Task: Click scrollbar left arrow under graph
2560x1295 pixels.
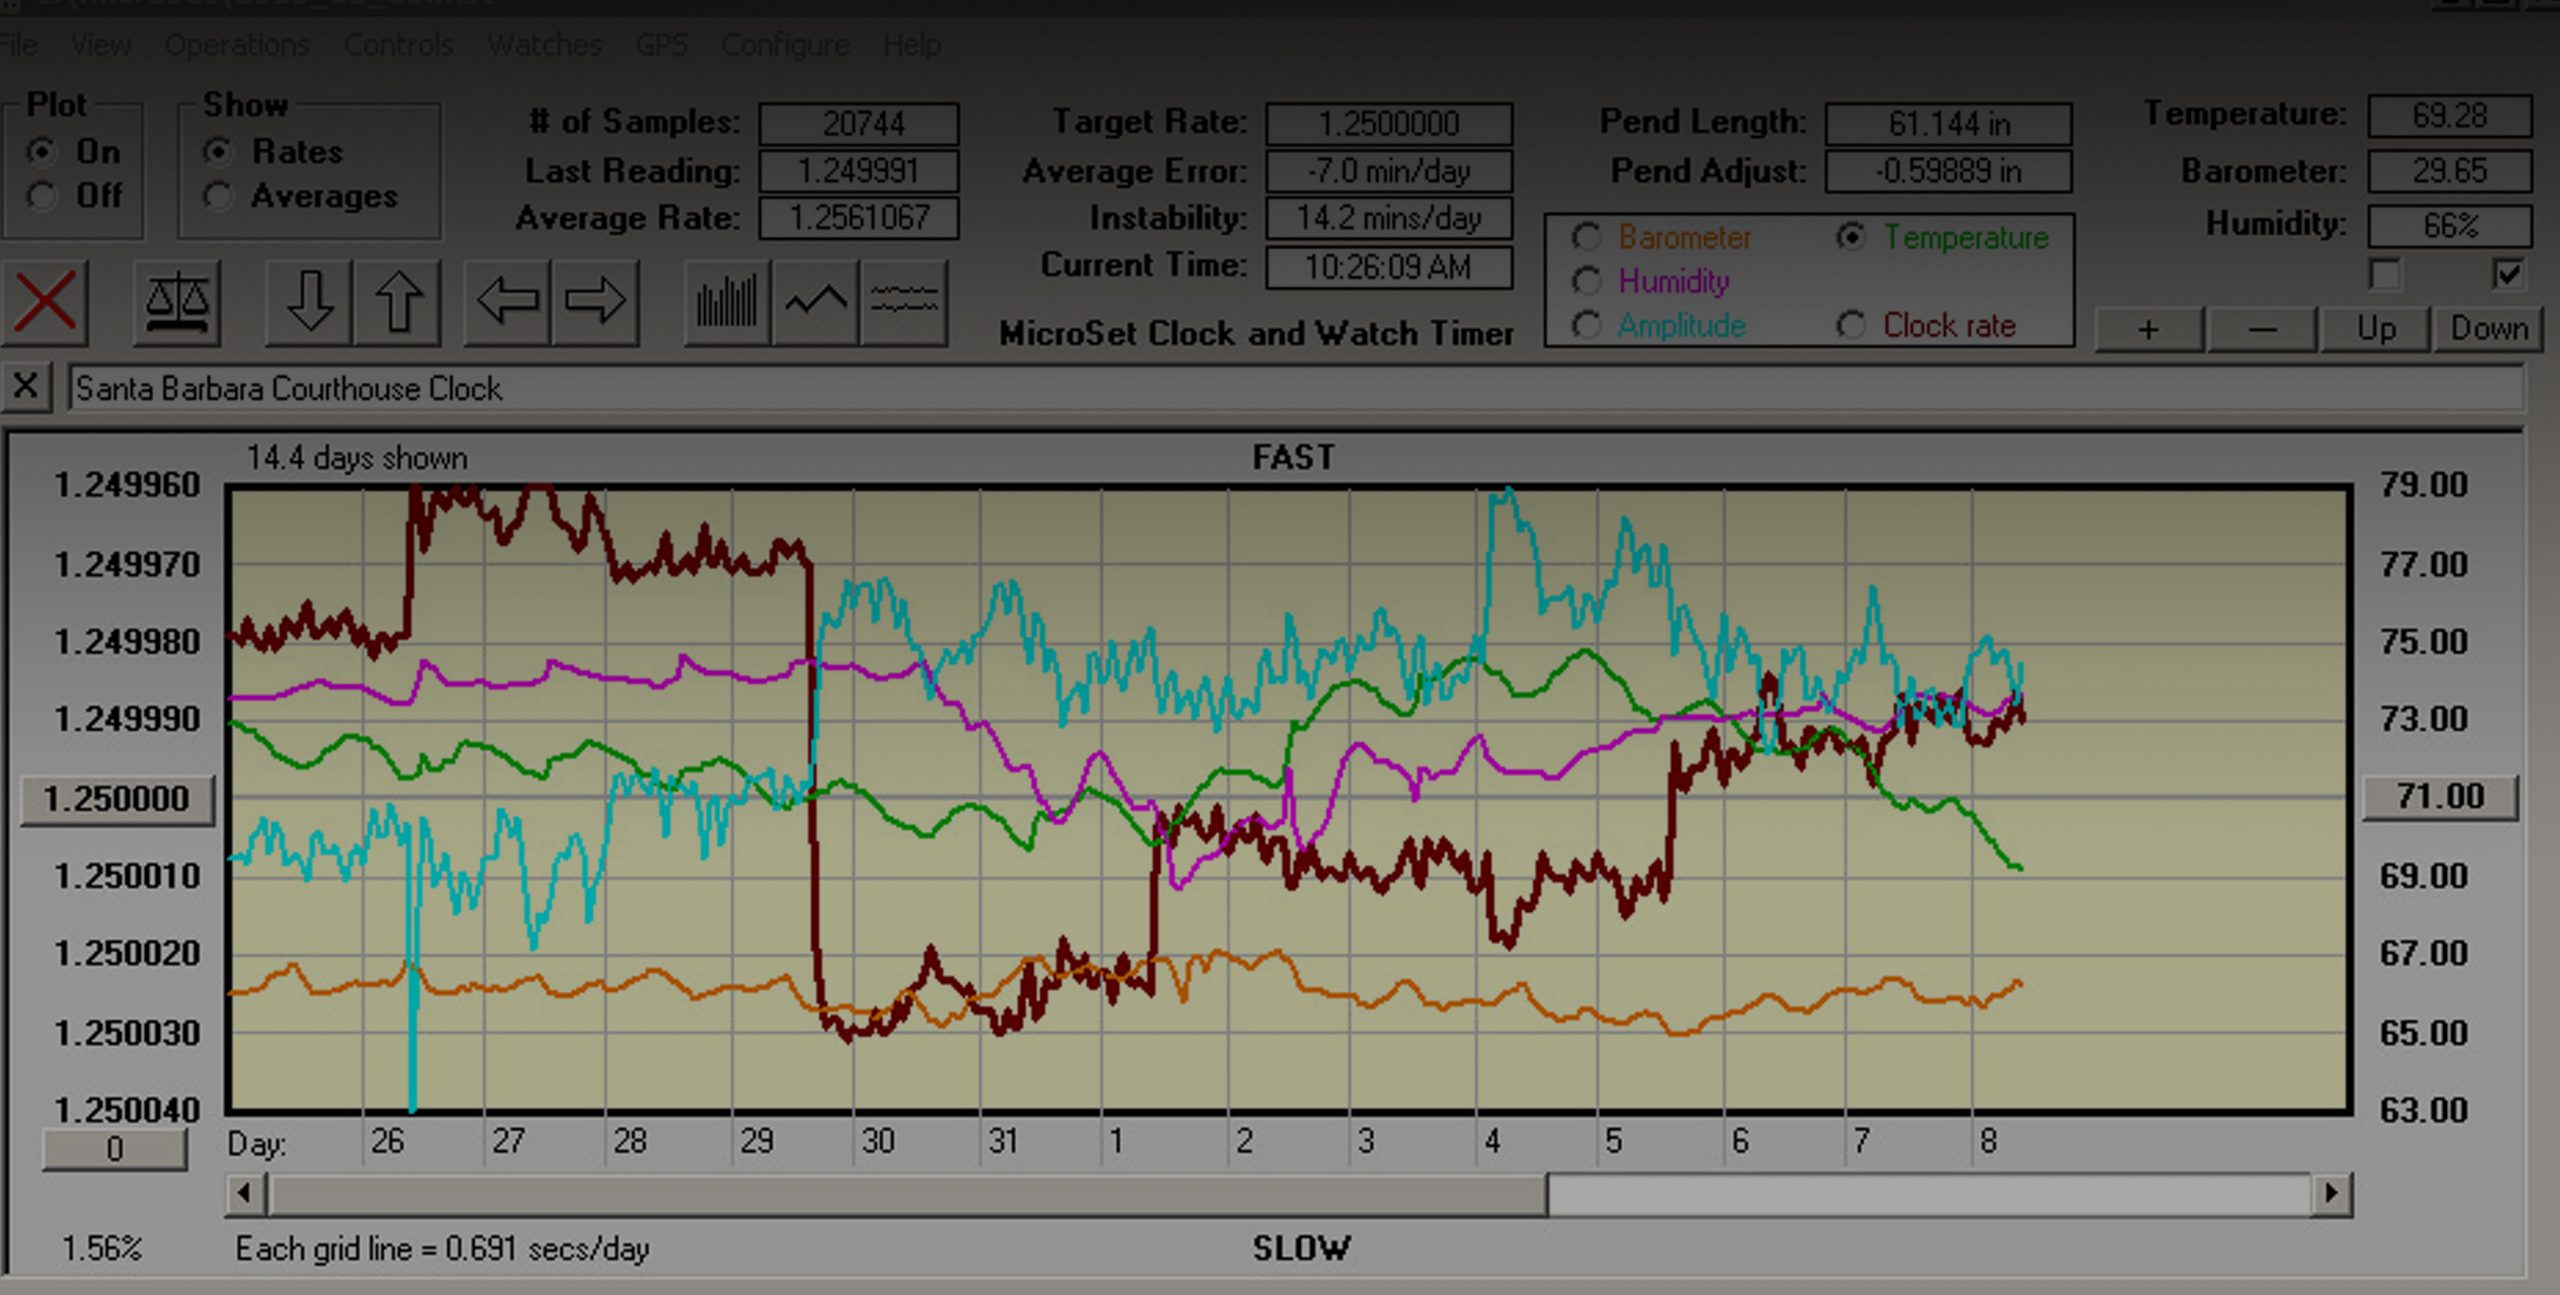Action: tap(245, 1193)
